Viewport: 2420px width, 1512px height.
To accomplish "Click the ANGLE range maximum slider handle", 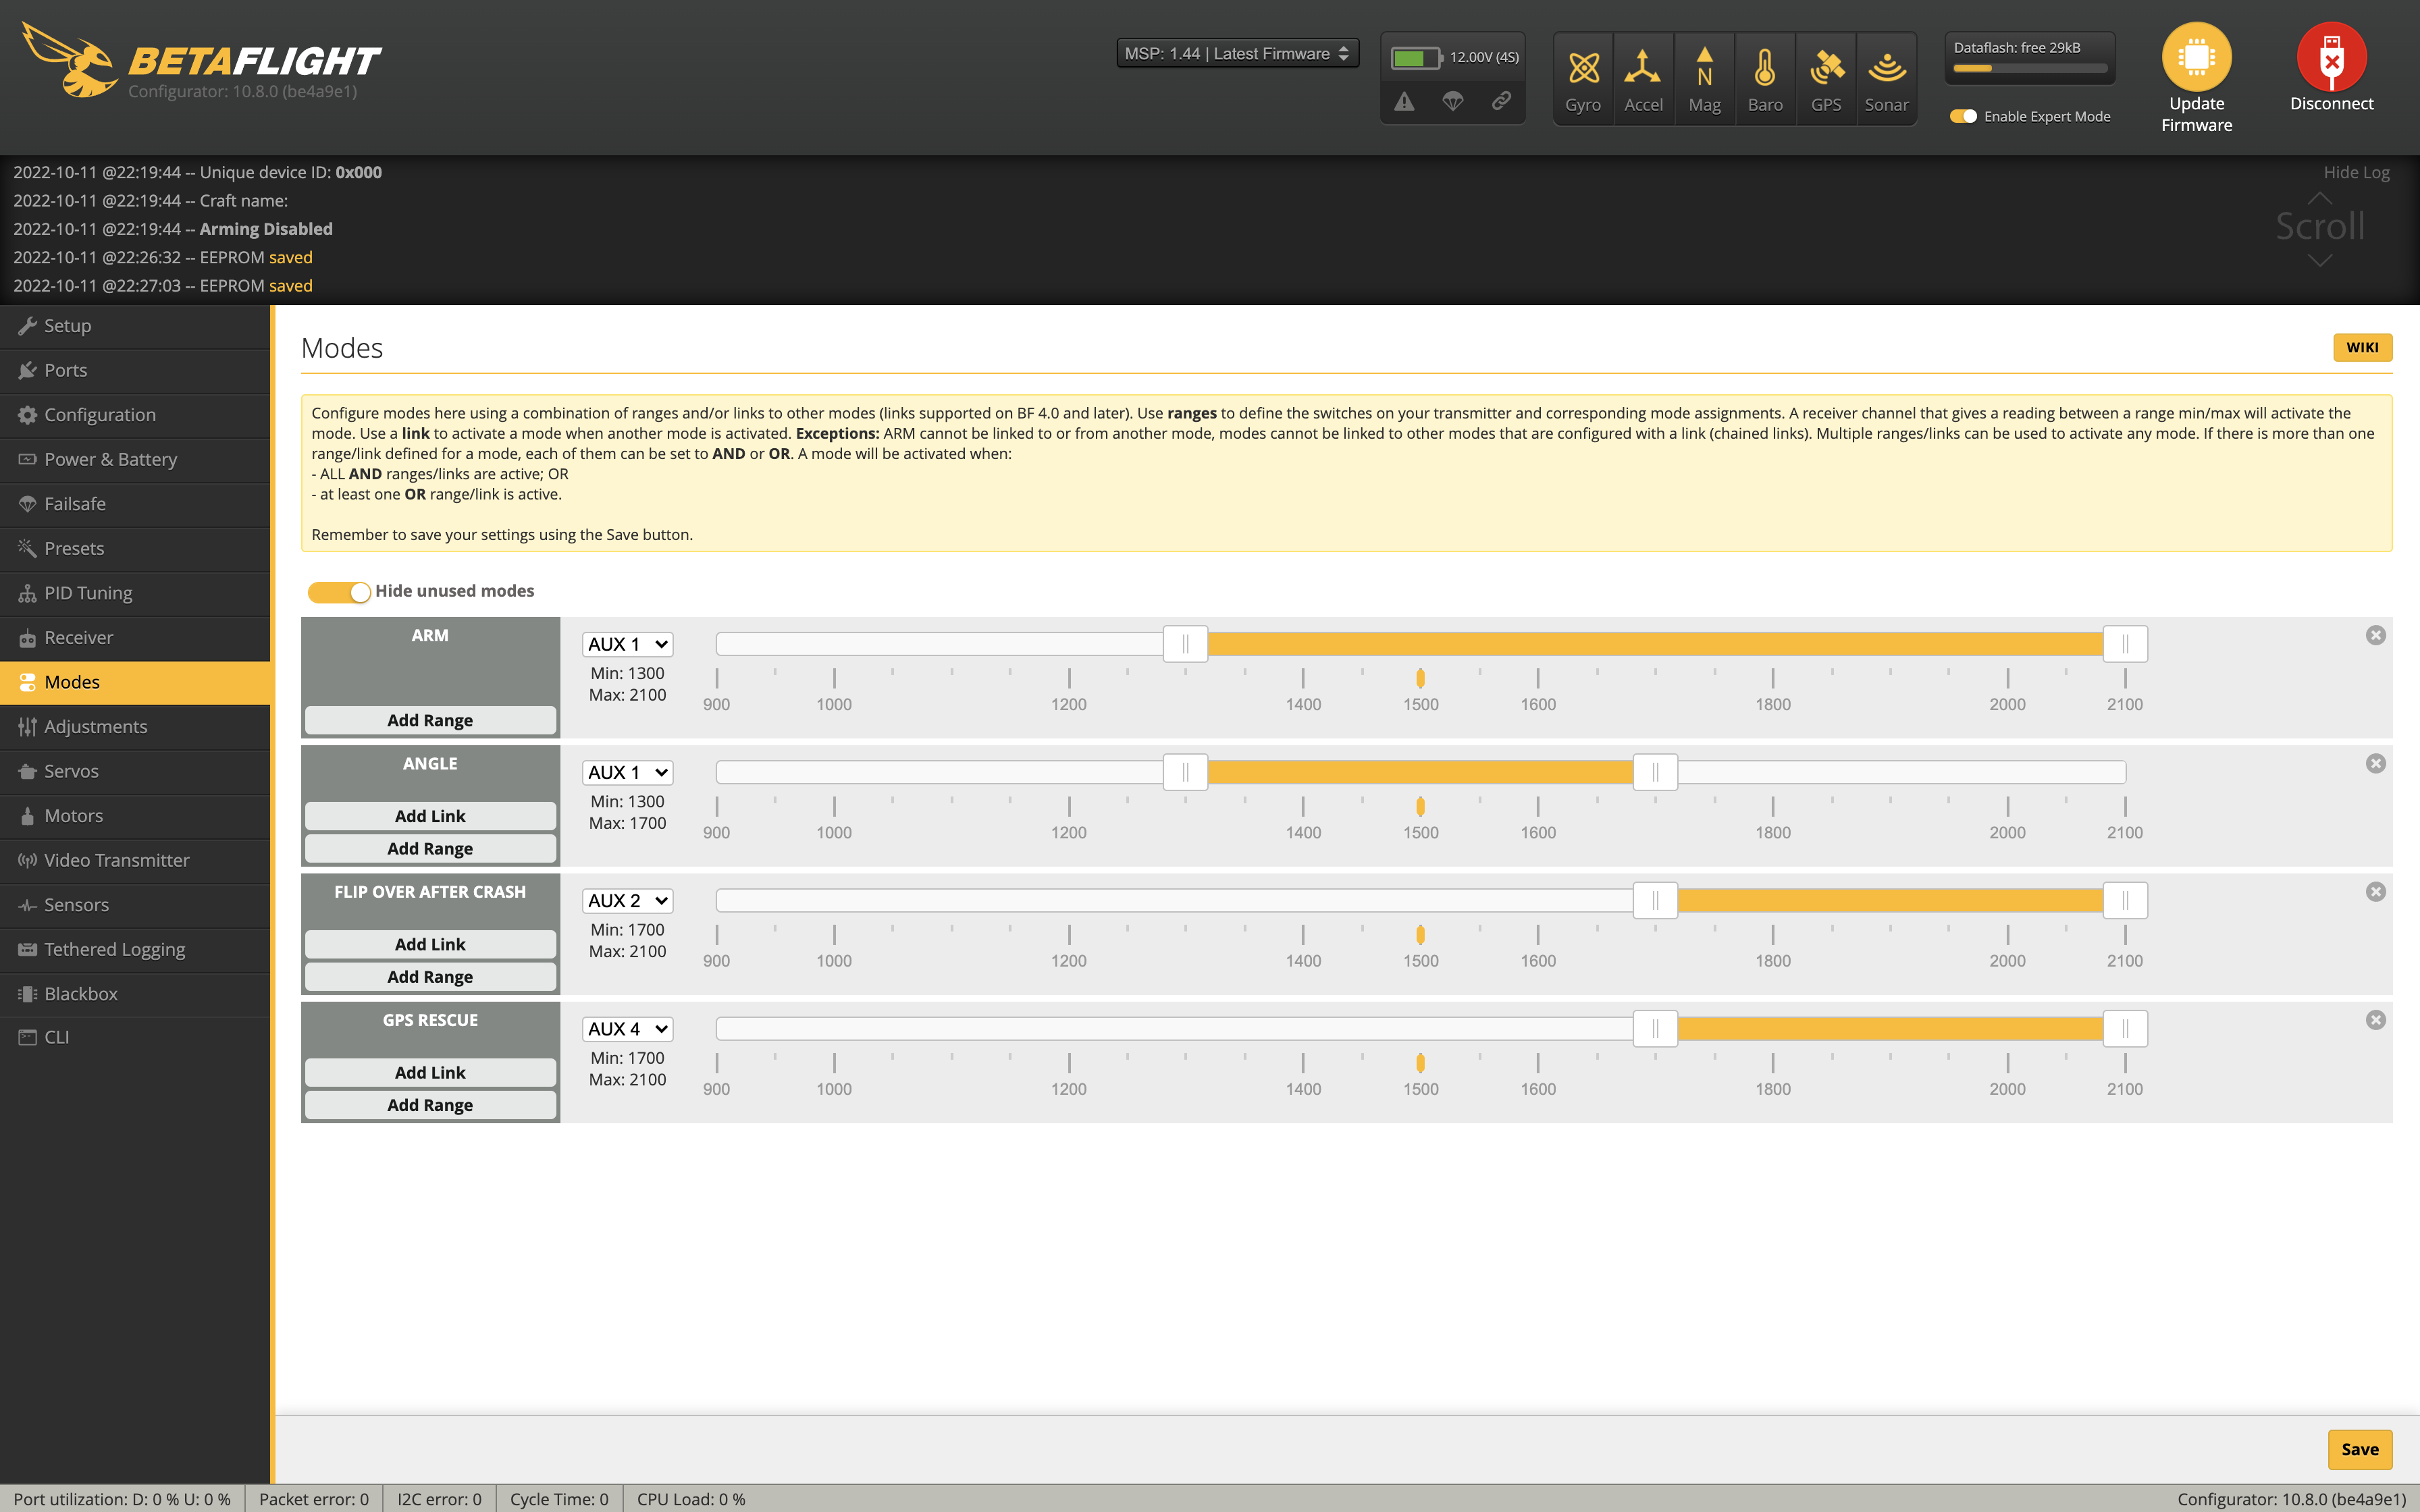I will [1655, 772].
